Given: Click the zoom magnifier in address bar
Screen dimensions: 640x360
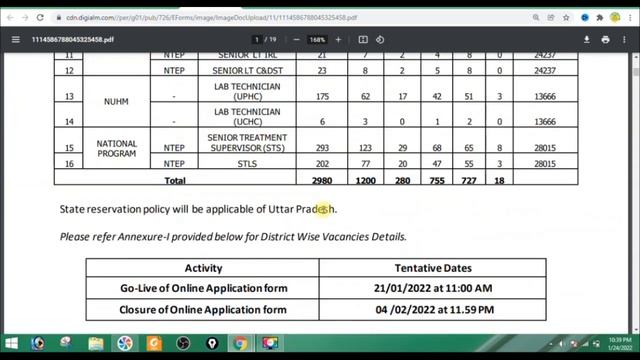Looking at the screenshot, I should (536, 18).
